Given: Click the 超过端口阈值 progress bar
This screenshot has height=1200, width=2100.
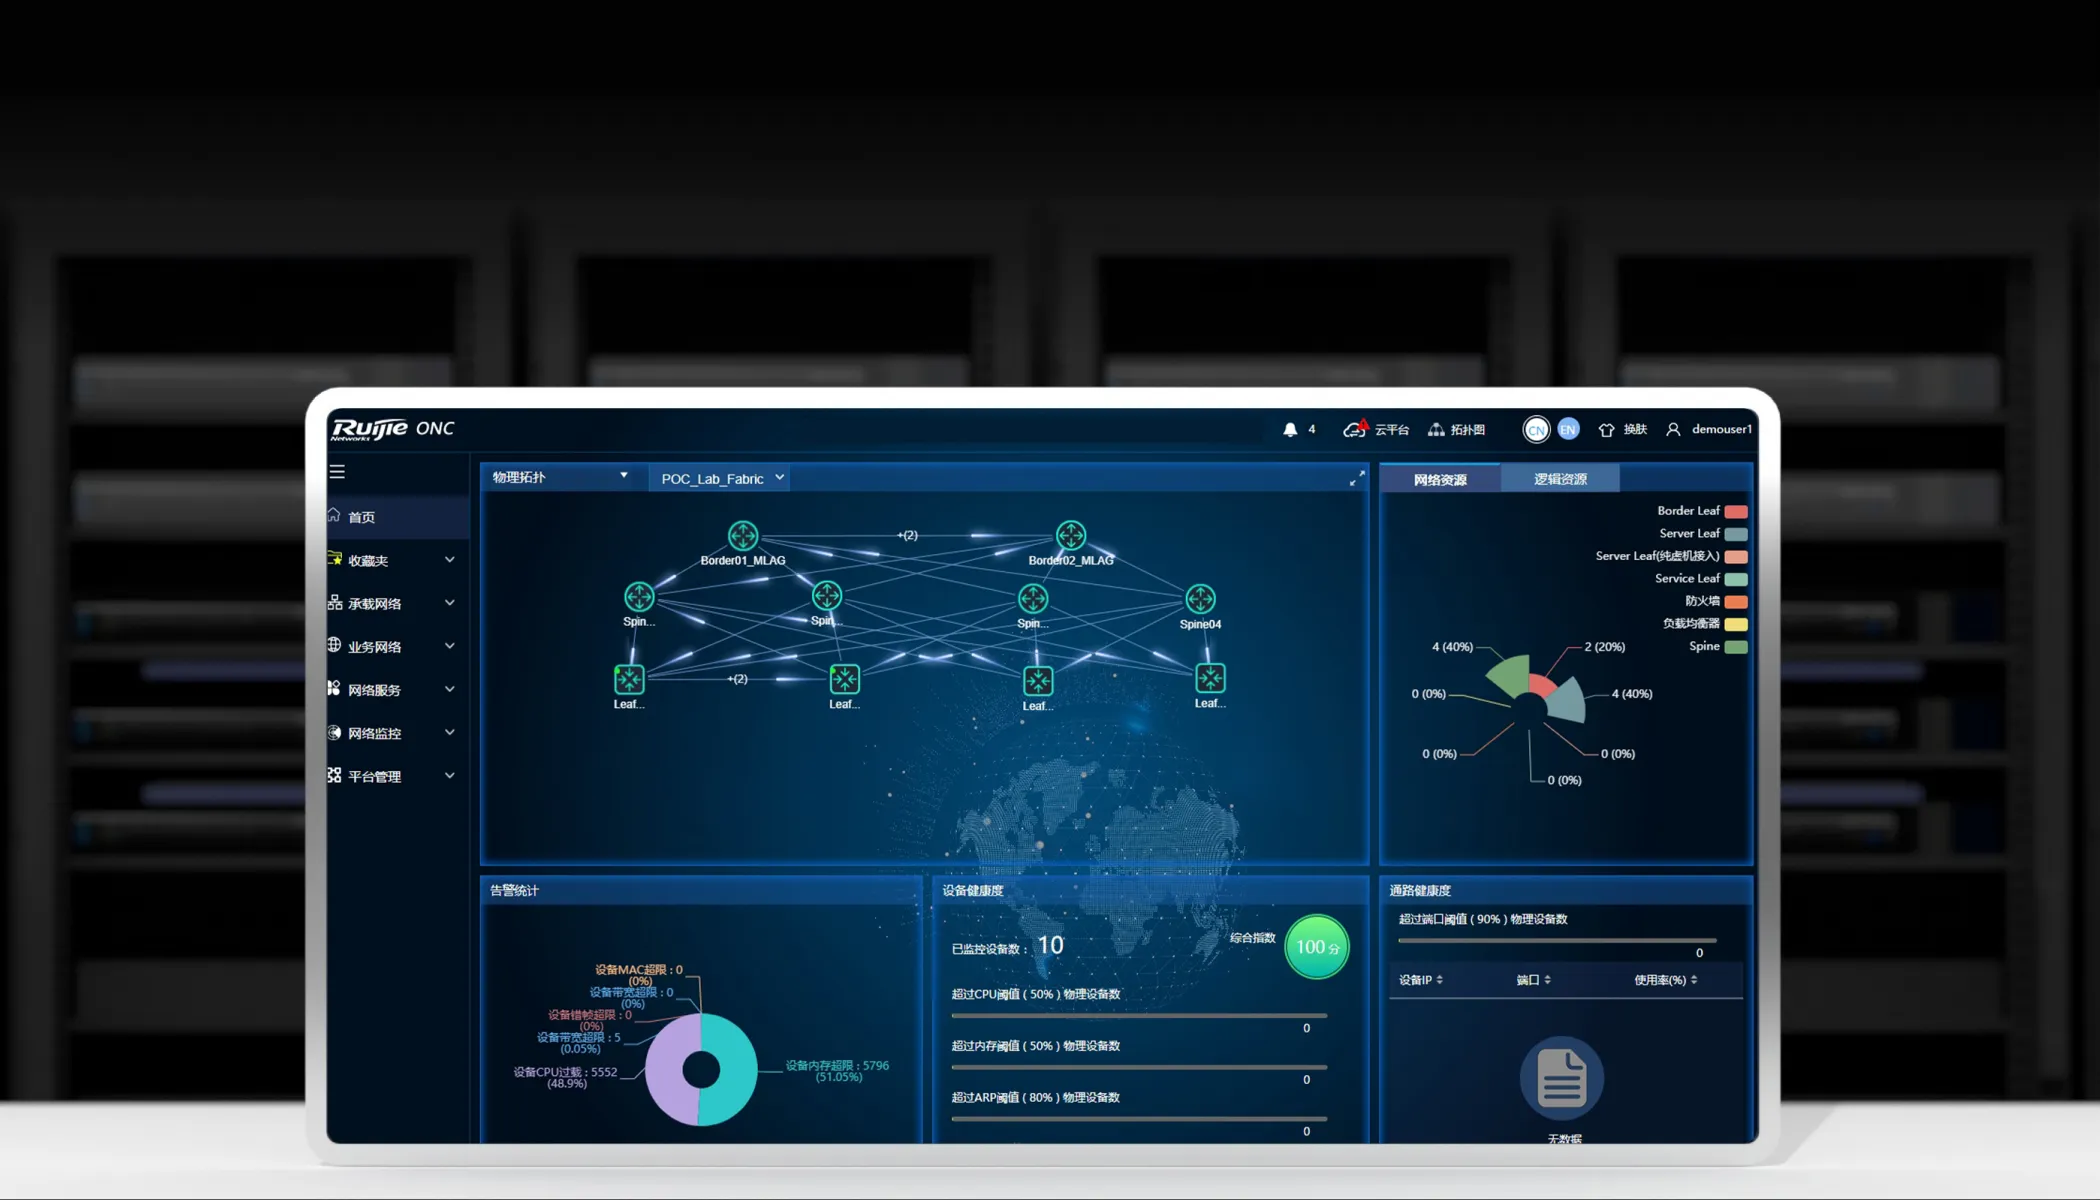Looking at the screenshot, I should [x=1557, y=940].
